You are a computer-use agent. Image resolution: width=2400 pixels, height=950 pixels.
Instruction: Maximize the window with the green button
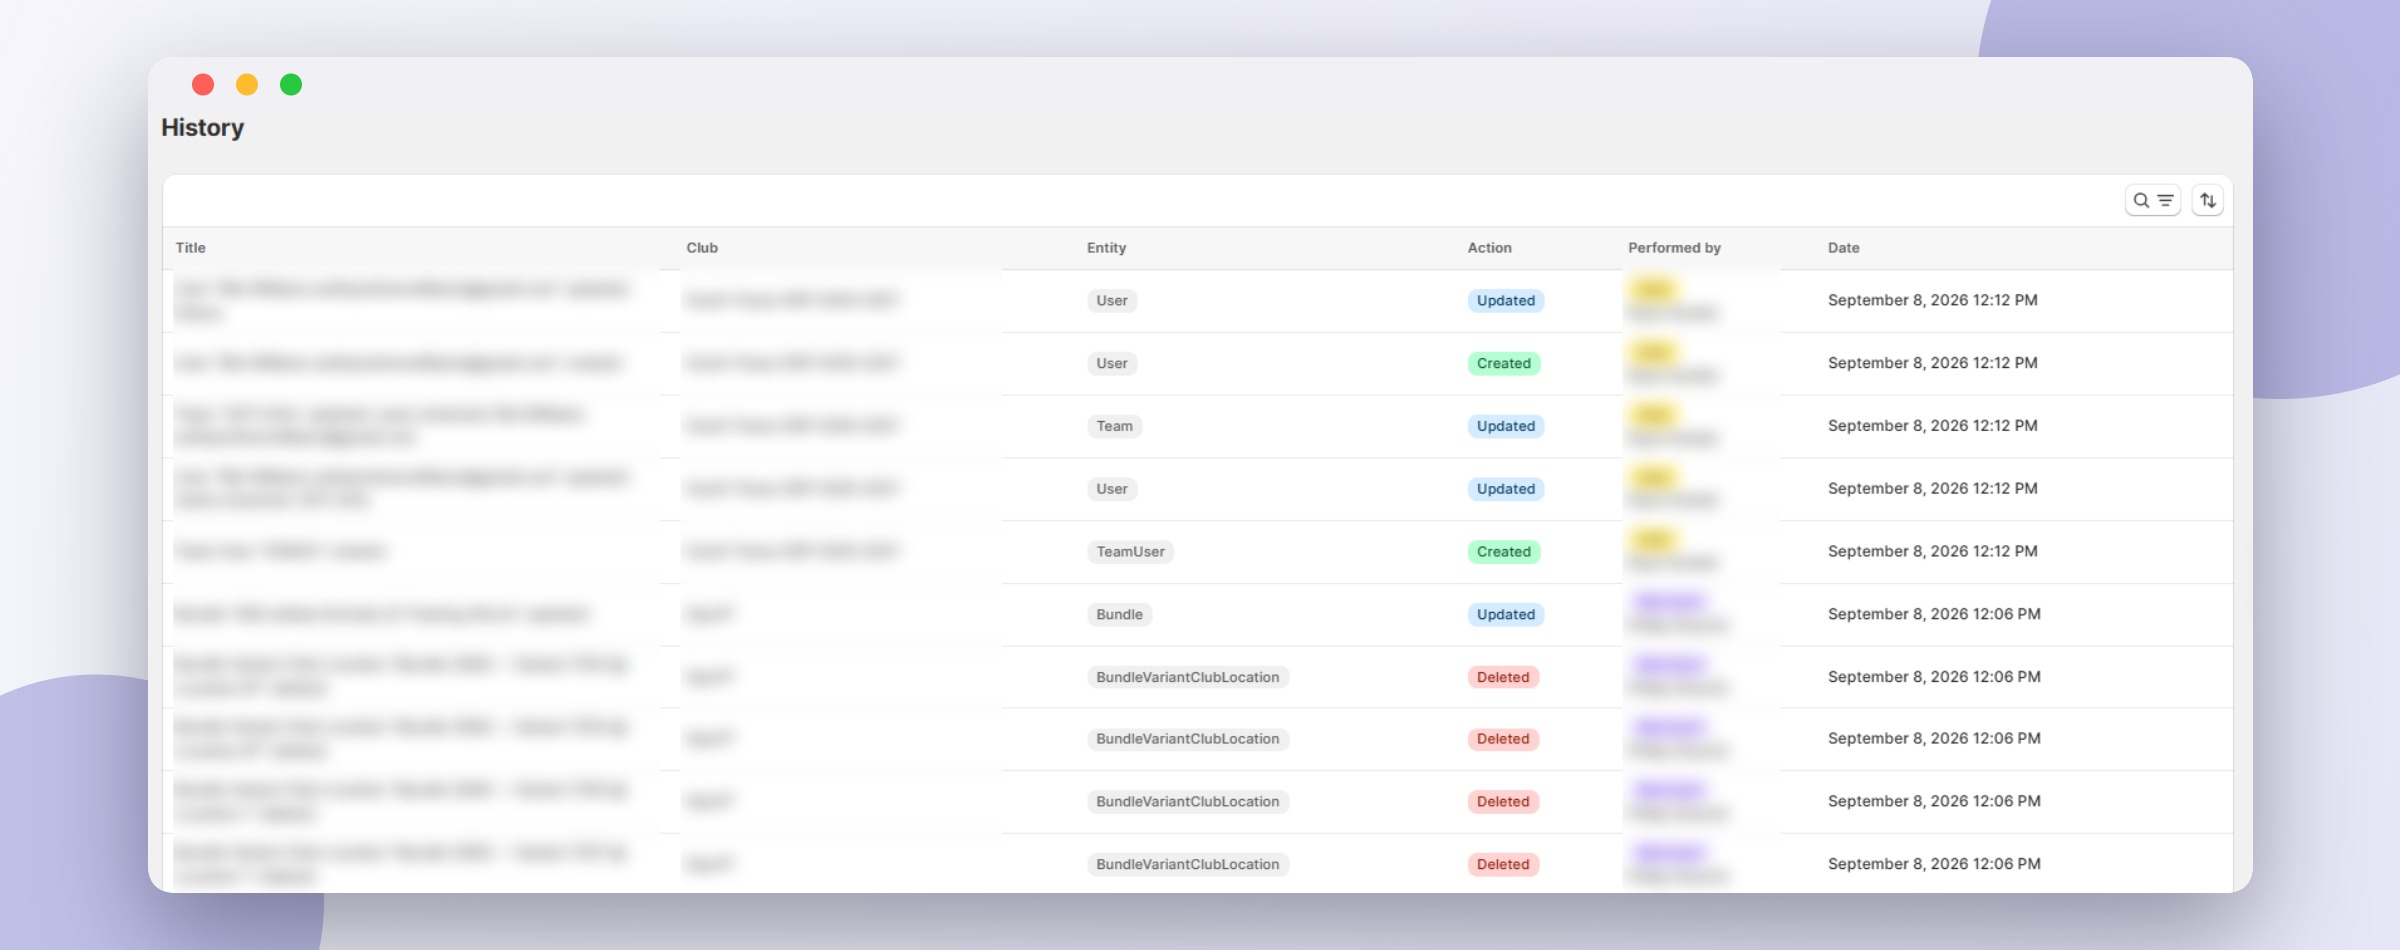[x=291, y=84]
